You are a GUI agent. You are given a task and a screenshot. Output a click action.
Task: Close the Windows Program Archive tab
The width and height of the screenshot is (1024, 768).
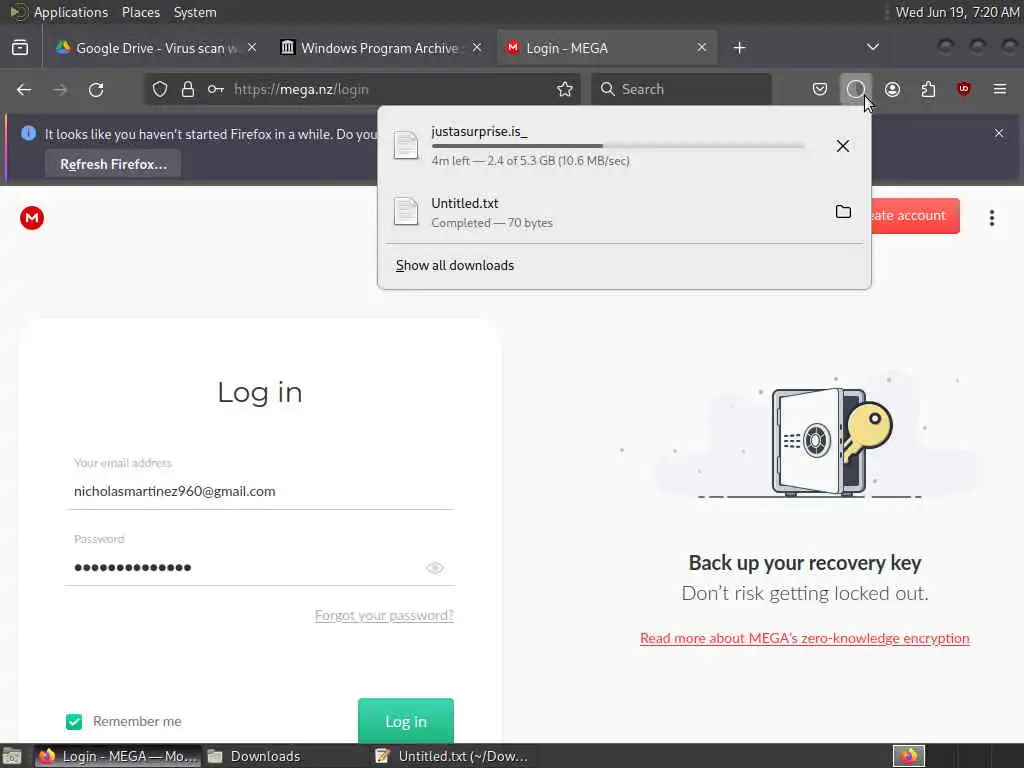click(x=477, y=48)
